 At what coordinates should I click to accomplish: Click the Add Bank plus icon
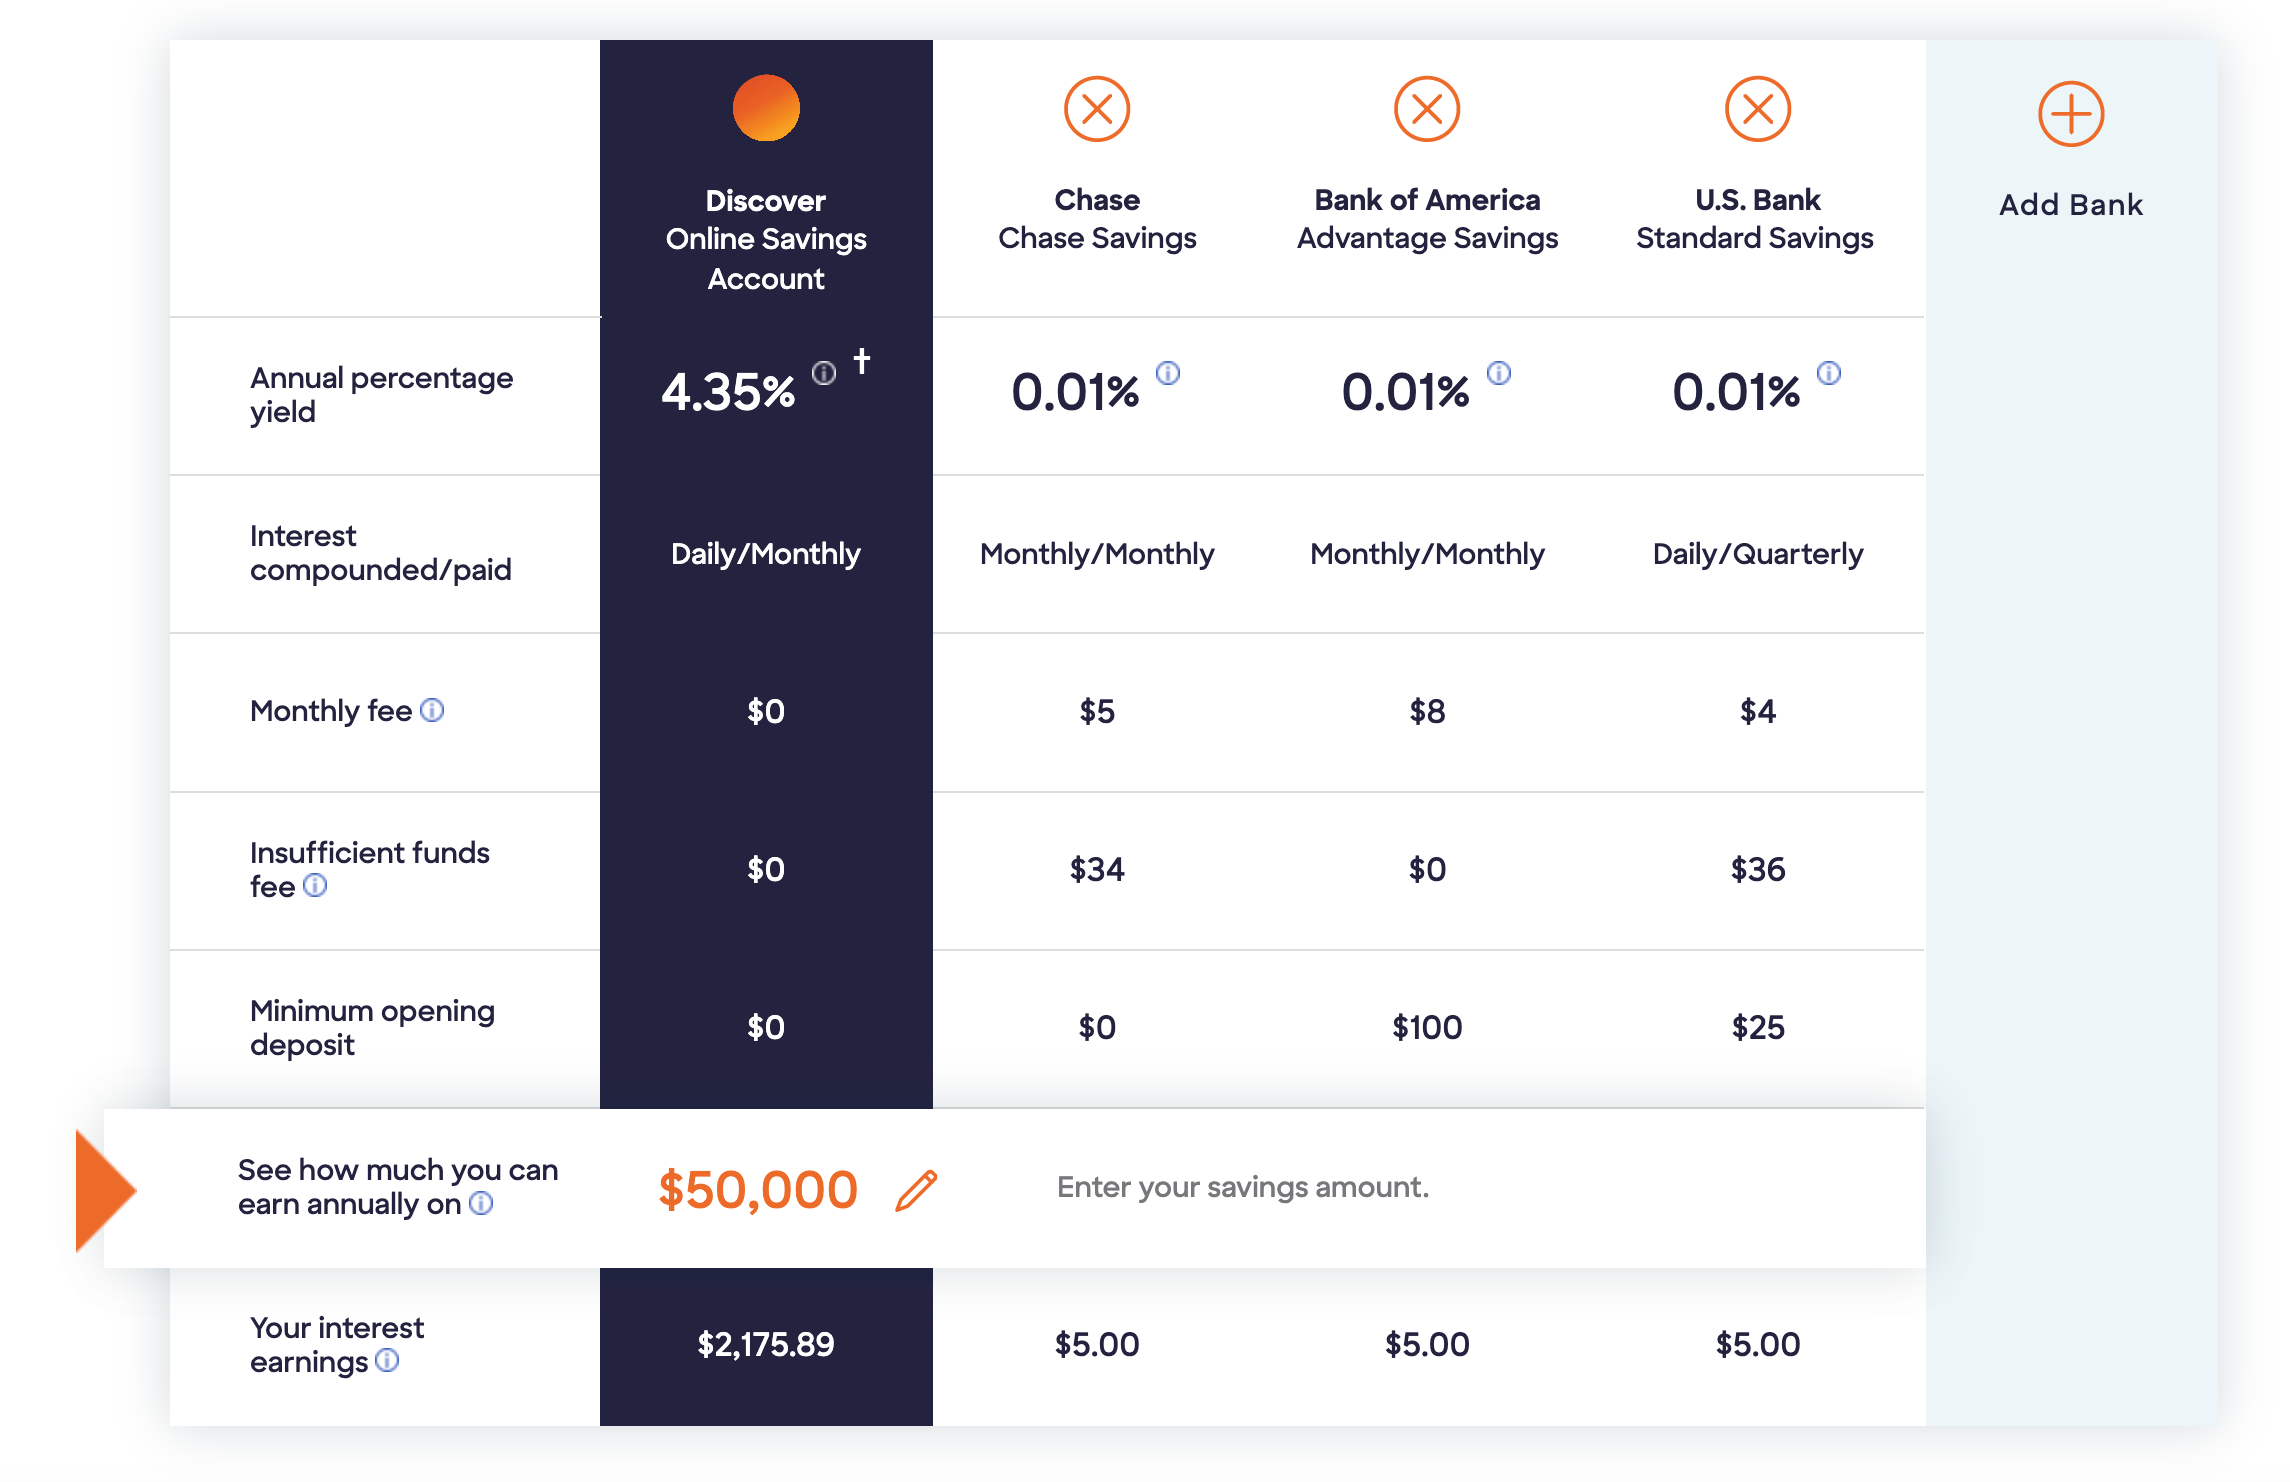point(2071,114)
